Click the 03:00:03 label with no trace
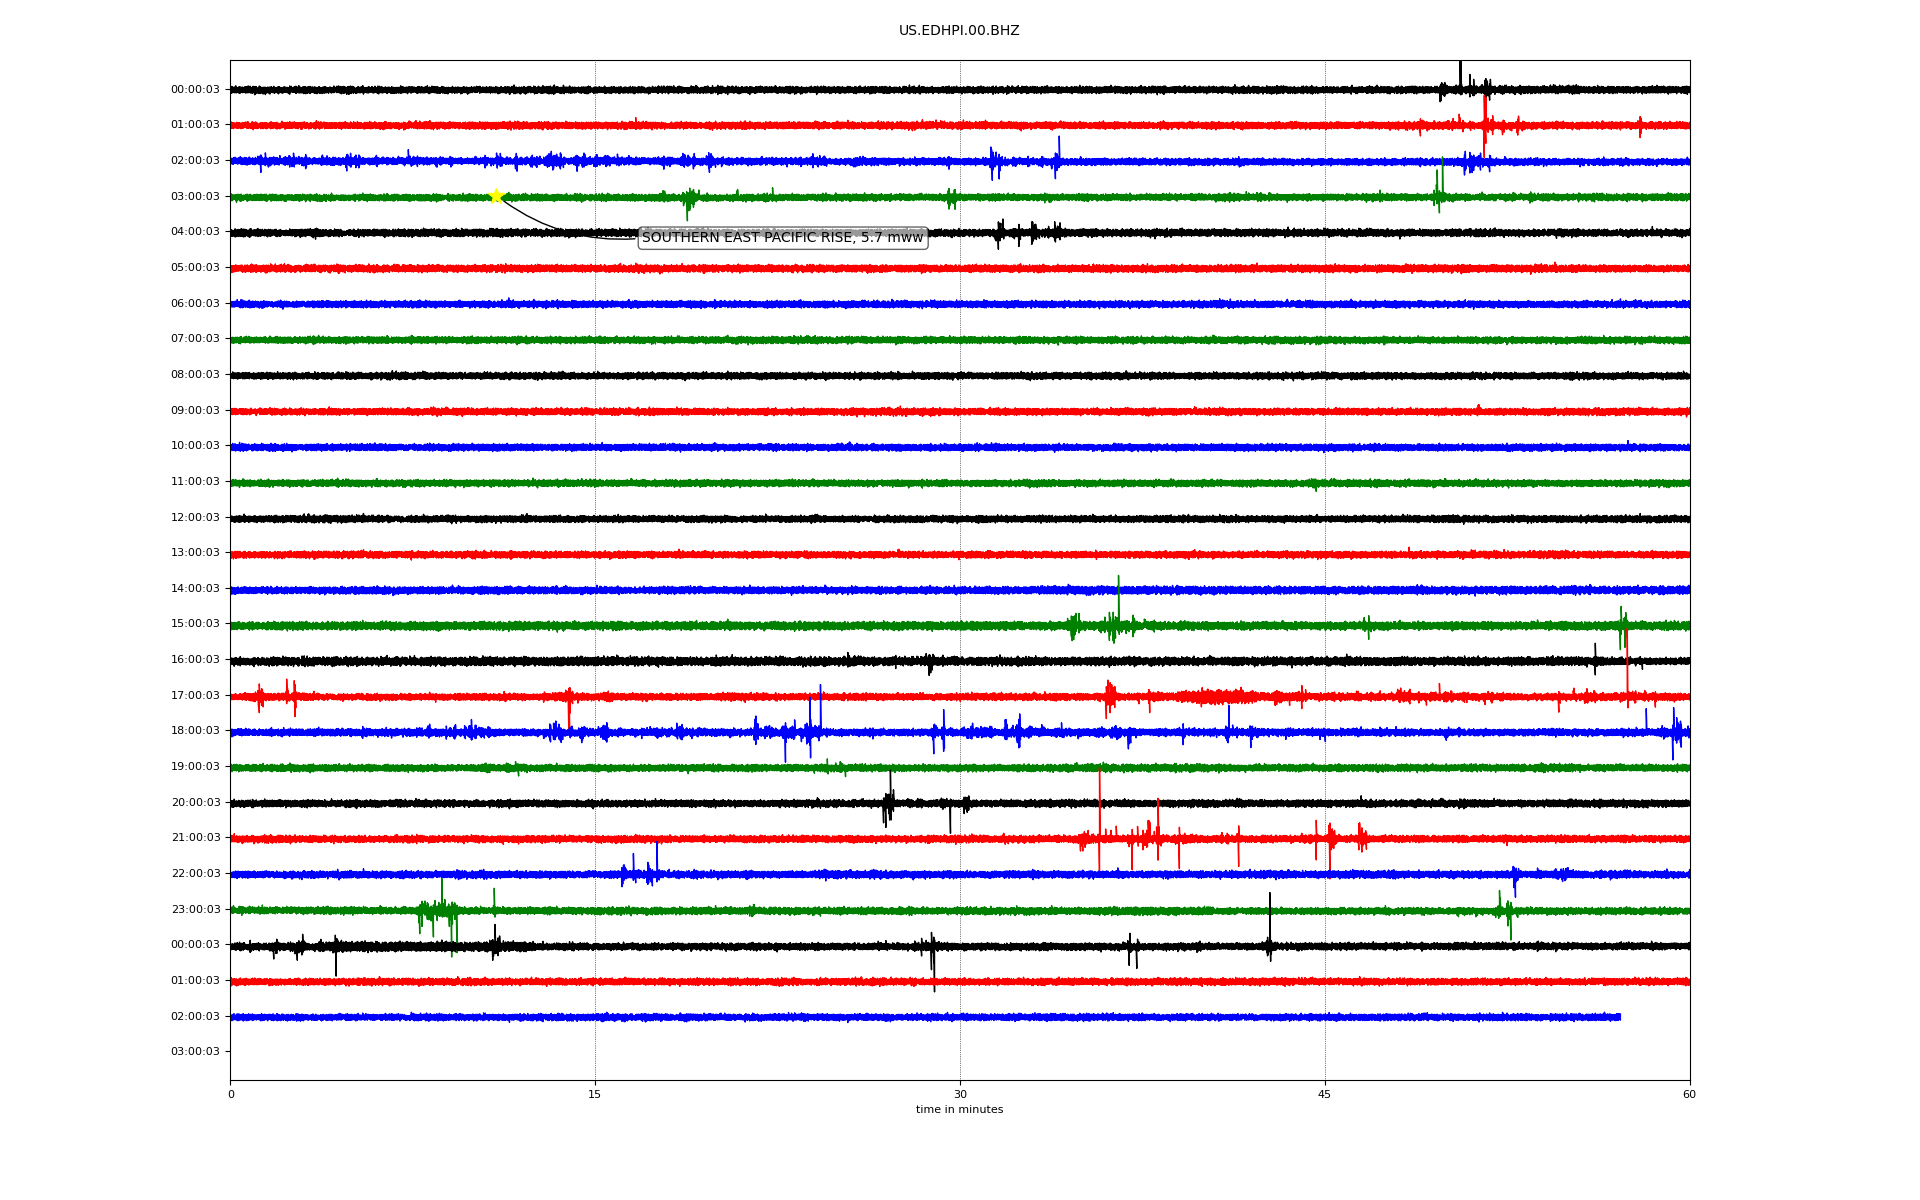The height and width of the screenshot is (1200, 1920). [195, 1052]
